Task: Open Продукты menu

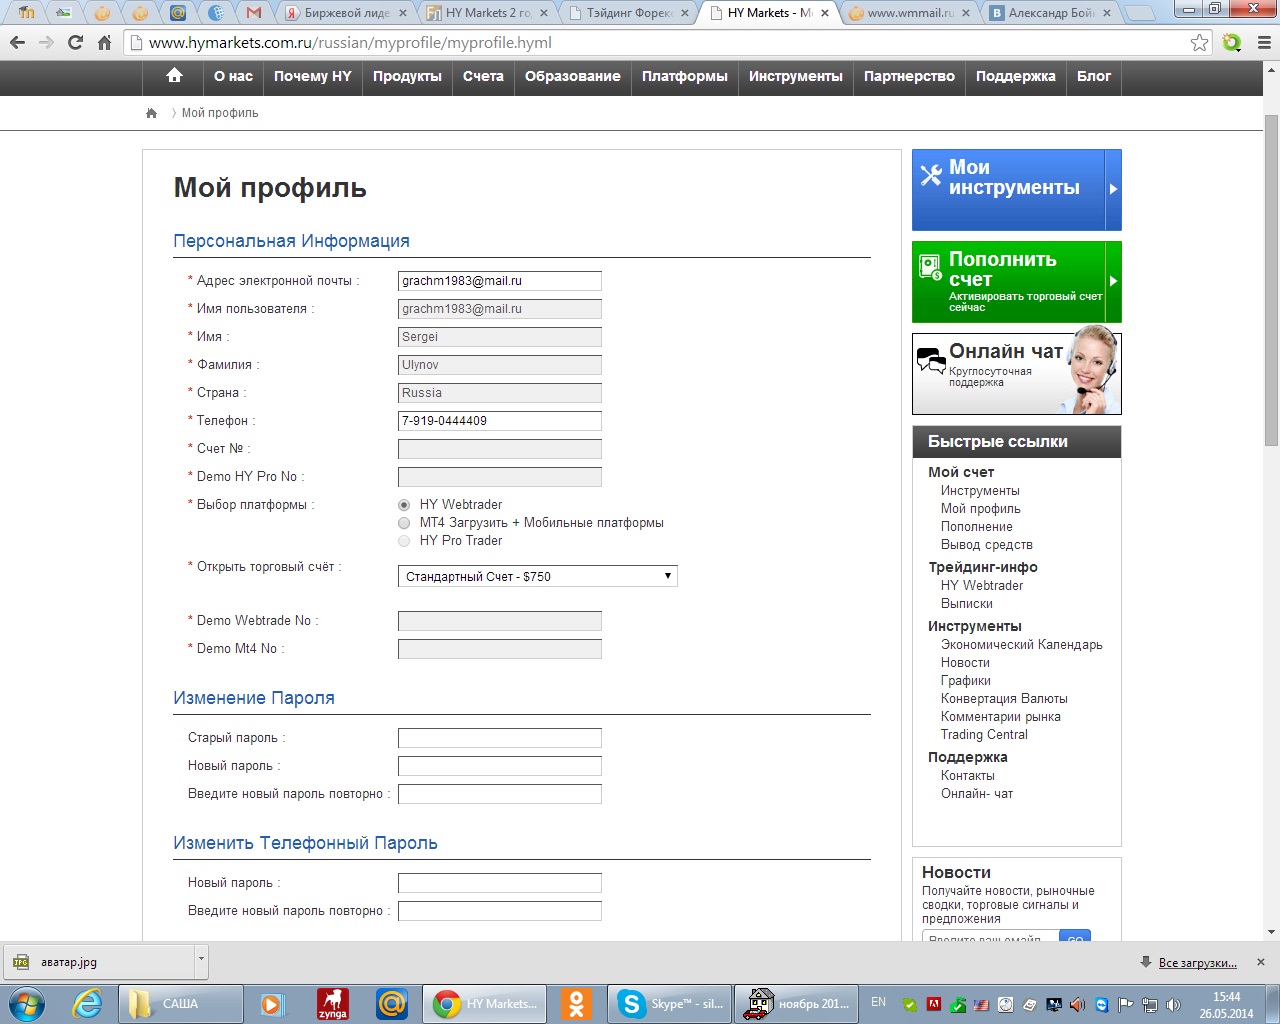Action: click(407, 76)
